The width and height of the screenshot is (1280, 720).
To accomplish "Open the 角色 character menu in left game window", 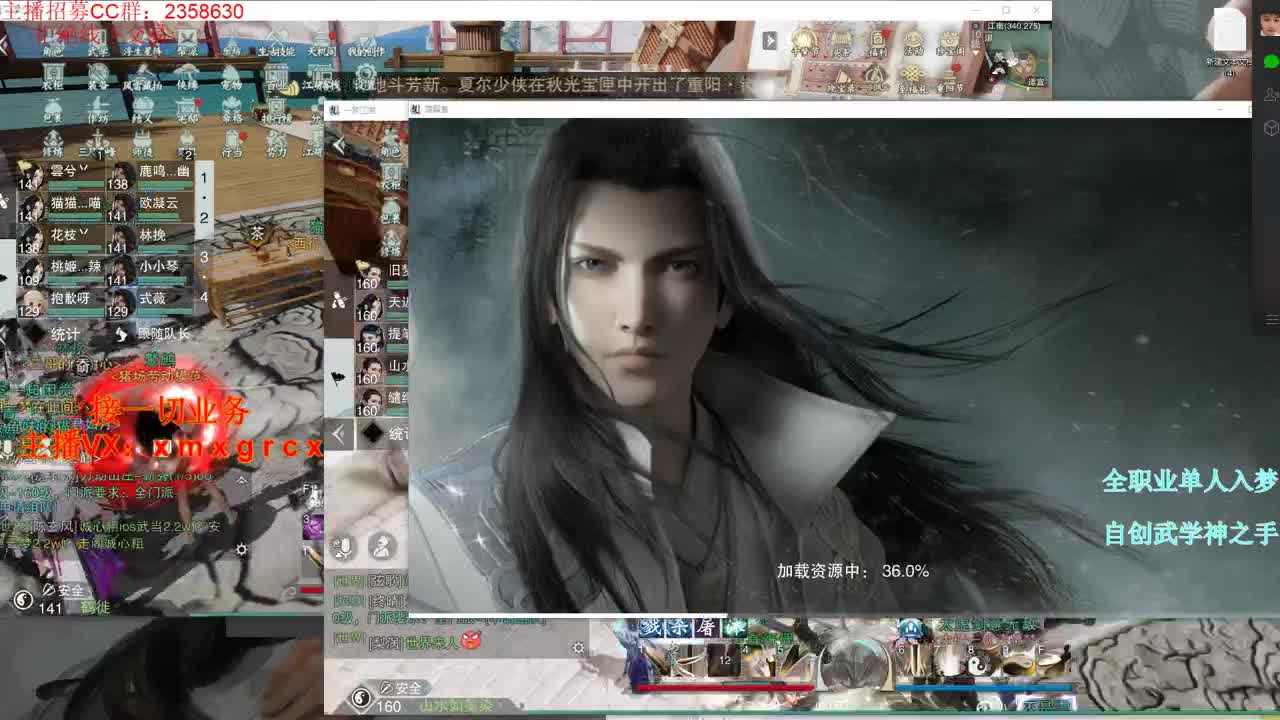I will tap(53, 42).
